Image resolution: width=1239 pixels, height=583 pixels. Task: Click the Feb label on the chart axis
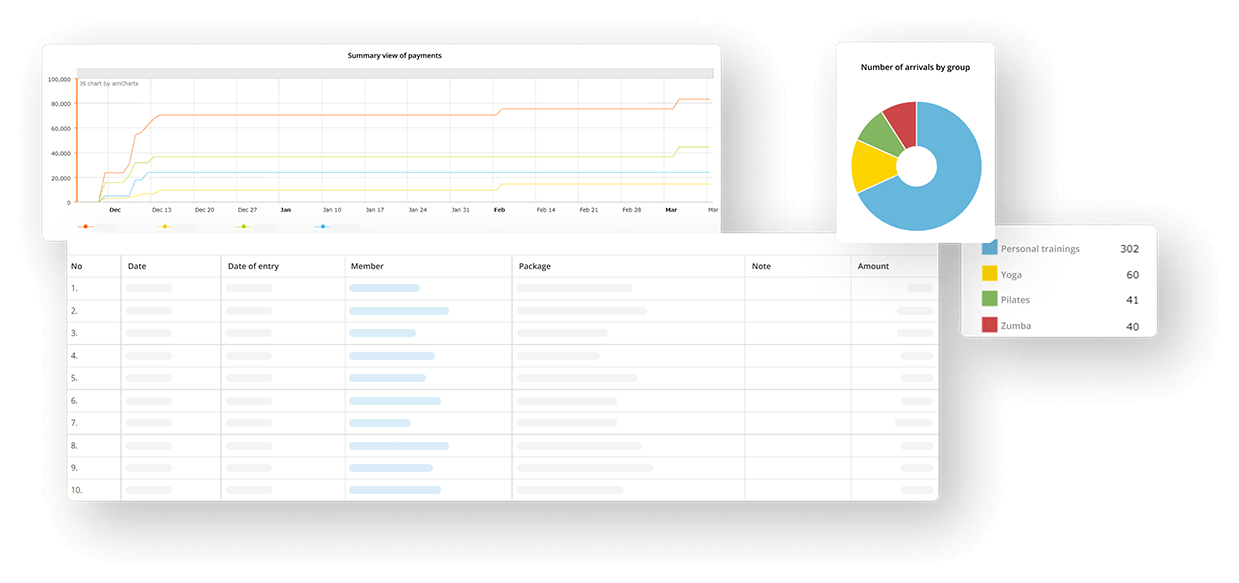pyautogui.click(x=499, y=210)
